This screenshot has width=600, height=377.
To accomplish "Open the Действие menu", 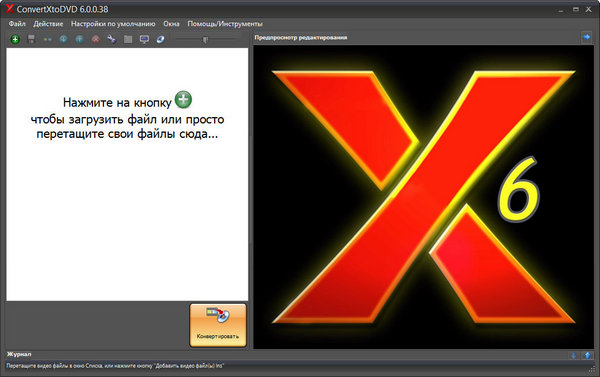I will (48, 24).
